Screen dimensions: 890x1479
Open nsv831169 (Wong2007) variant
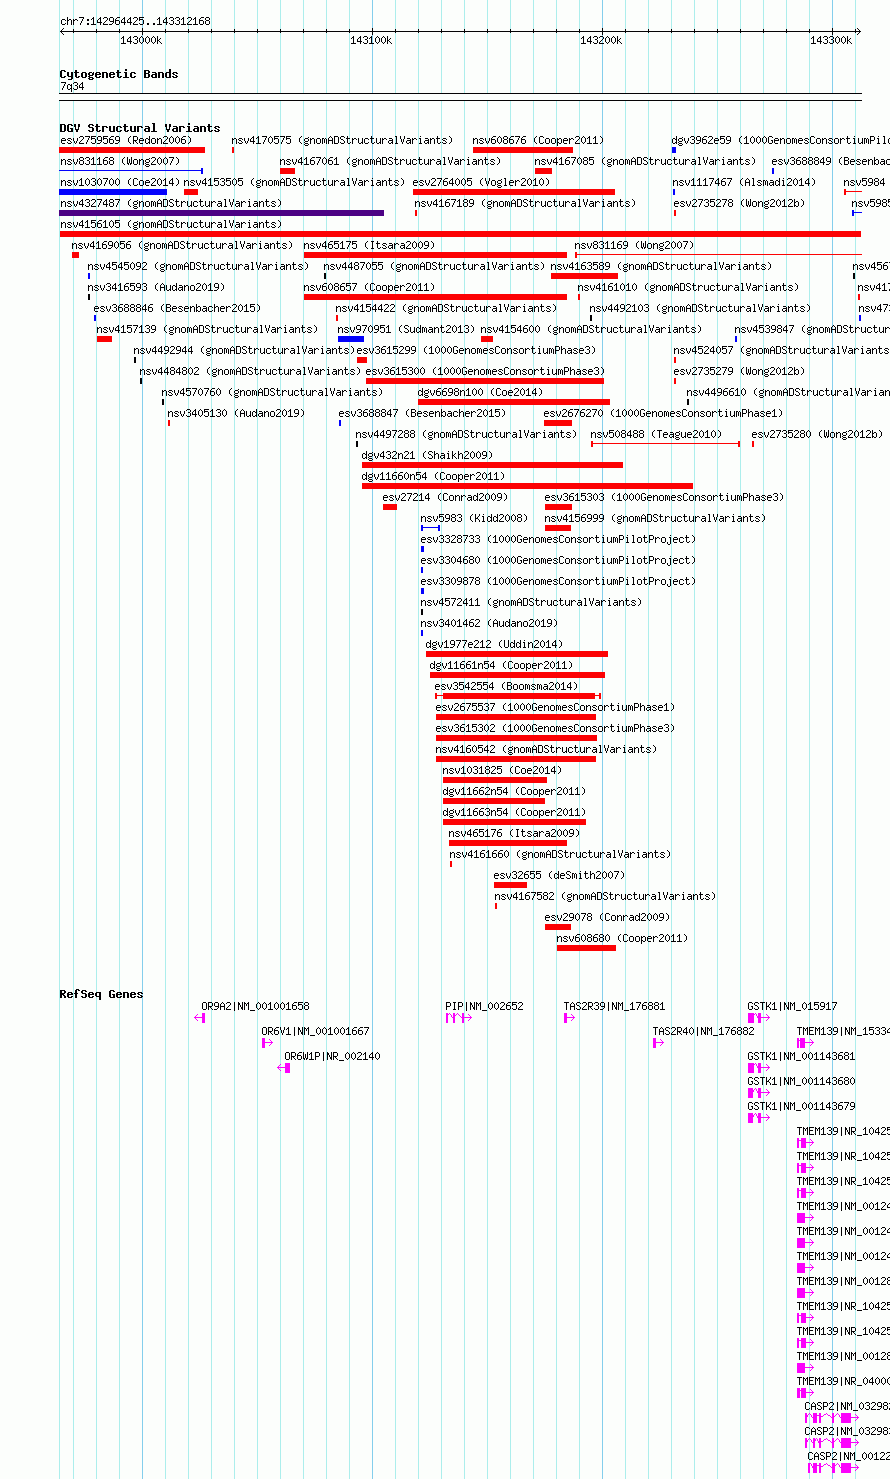[x=634, y=246]
